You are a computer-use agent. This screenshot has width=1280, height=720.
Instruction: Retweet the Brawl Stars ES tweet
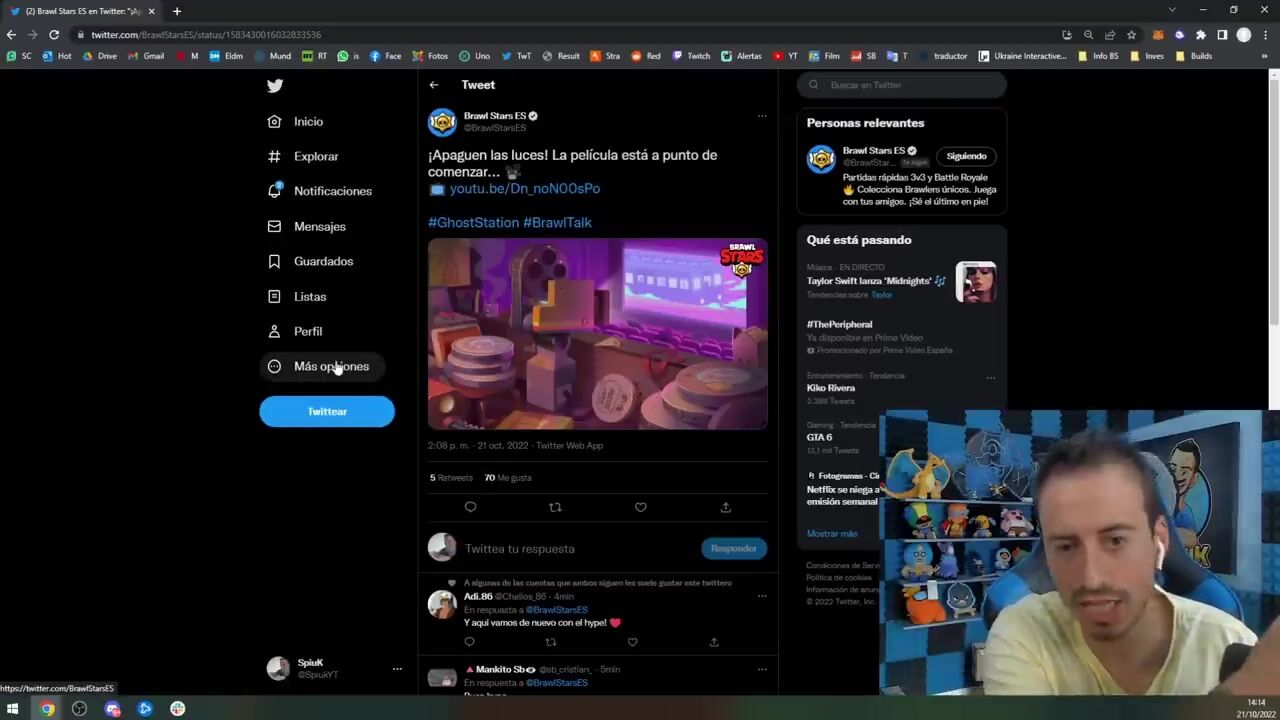click(555, 507)
